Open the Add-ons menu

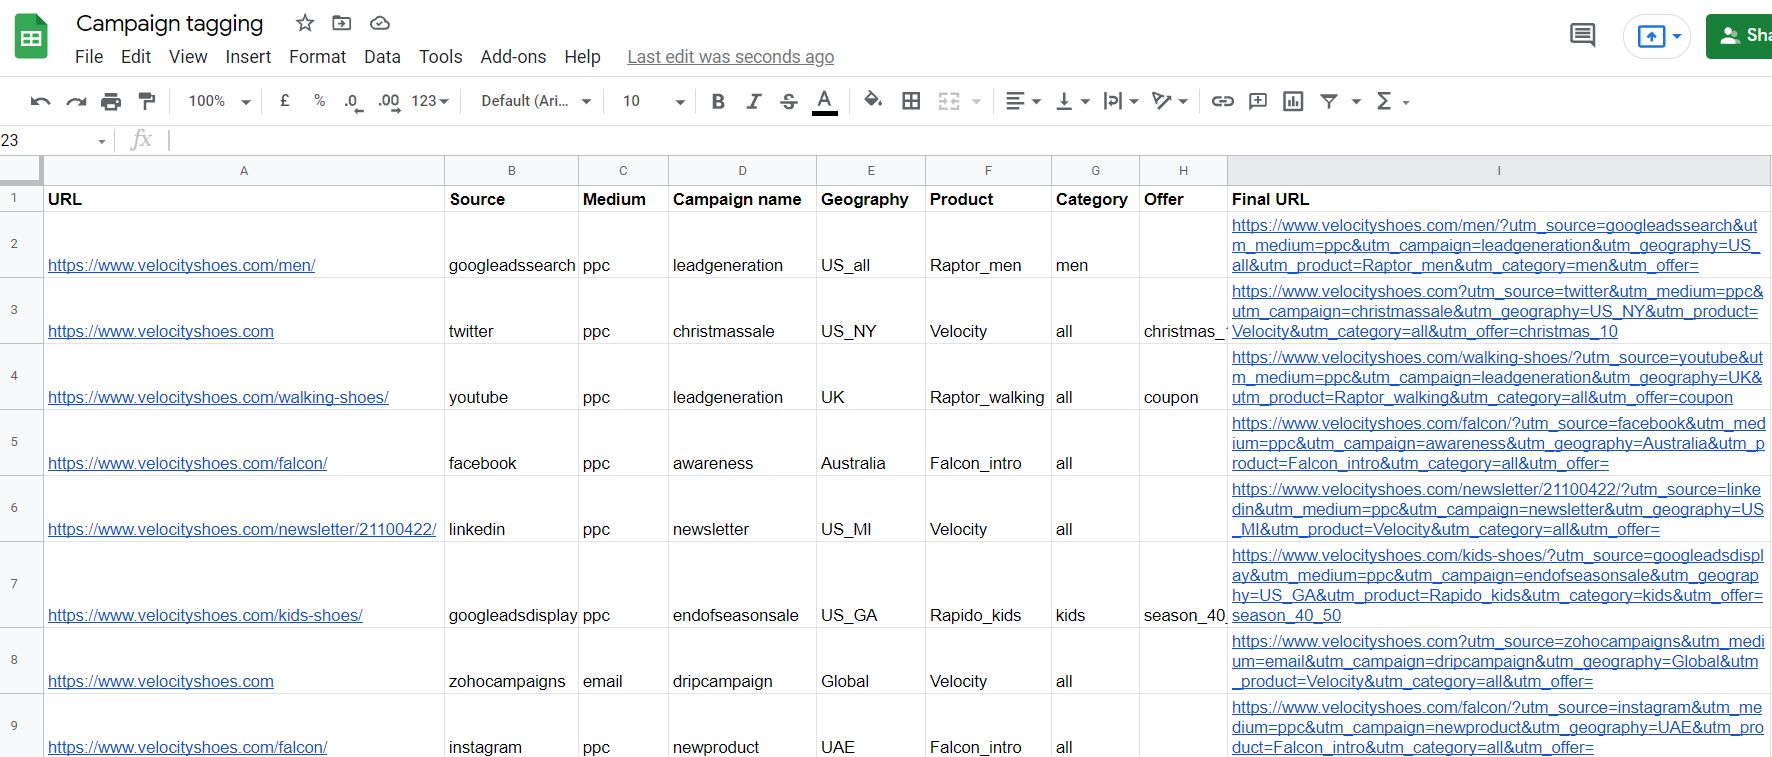(x=513, y=57)
